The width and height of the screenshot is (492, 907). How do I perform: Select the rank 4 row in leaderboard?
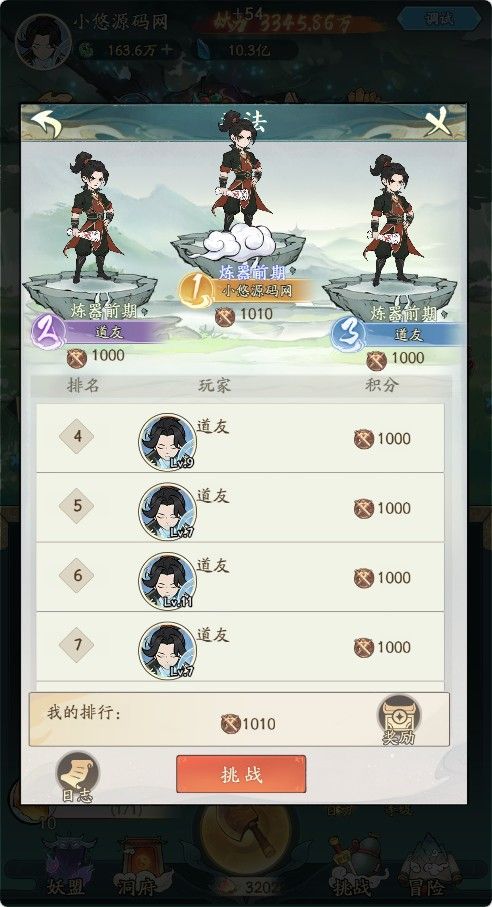coord(241,438)
